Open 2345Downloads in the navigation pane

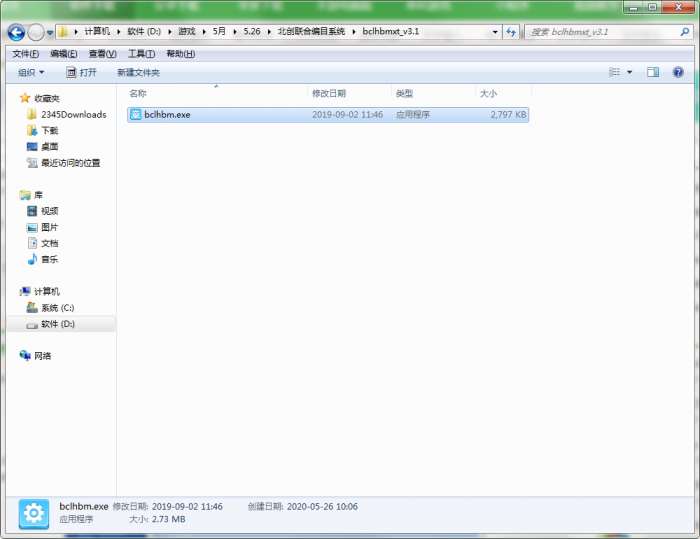[74, 115]
